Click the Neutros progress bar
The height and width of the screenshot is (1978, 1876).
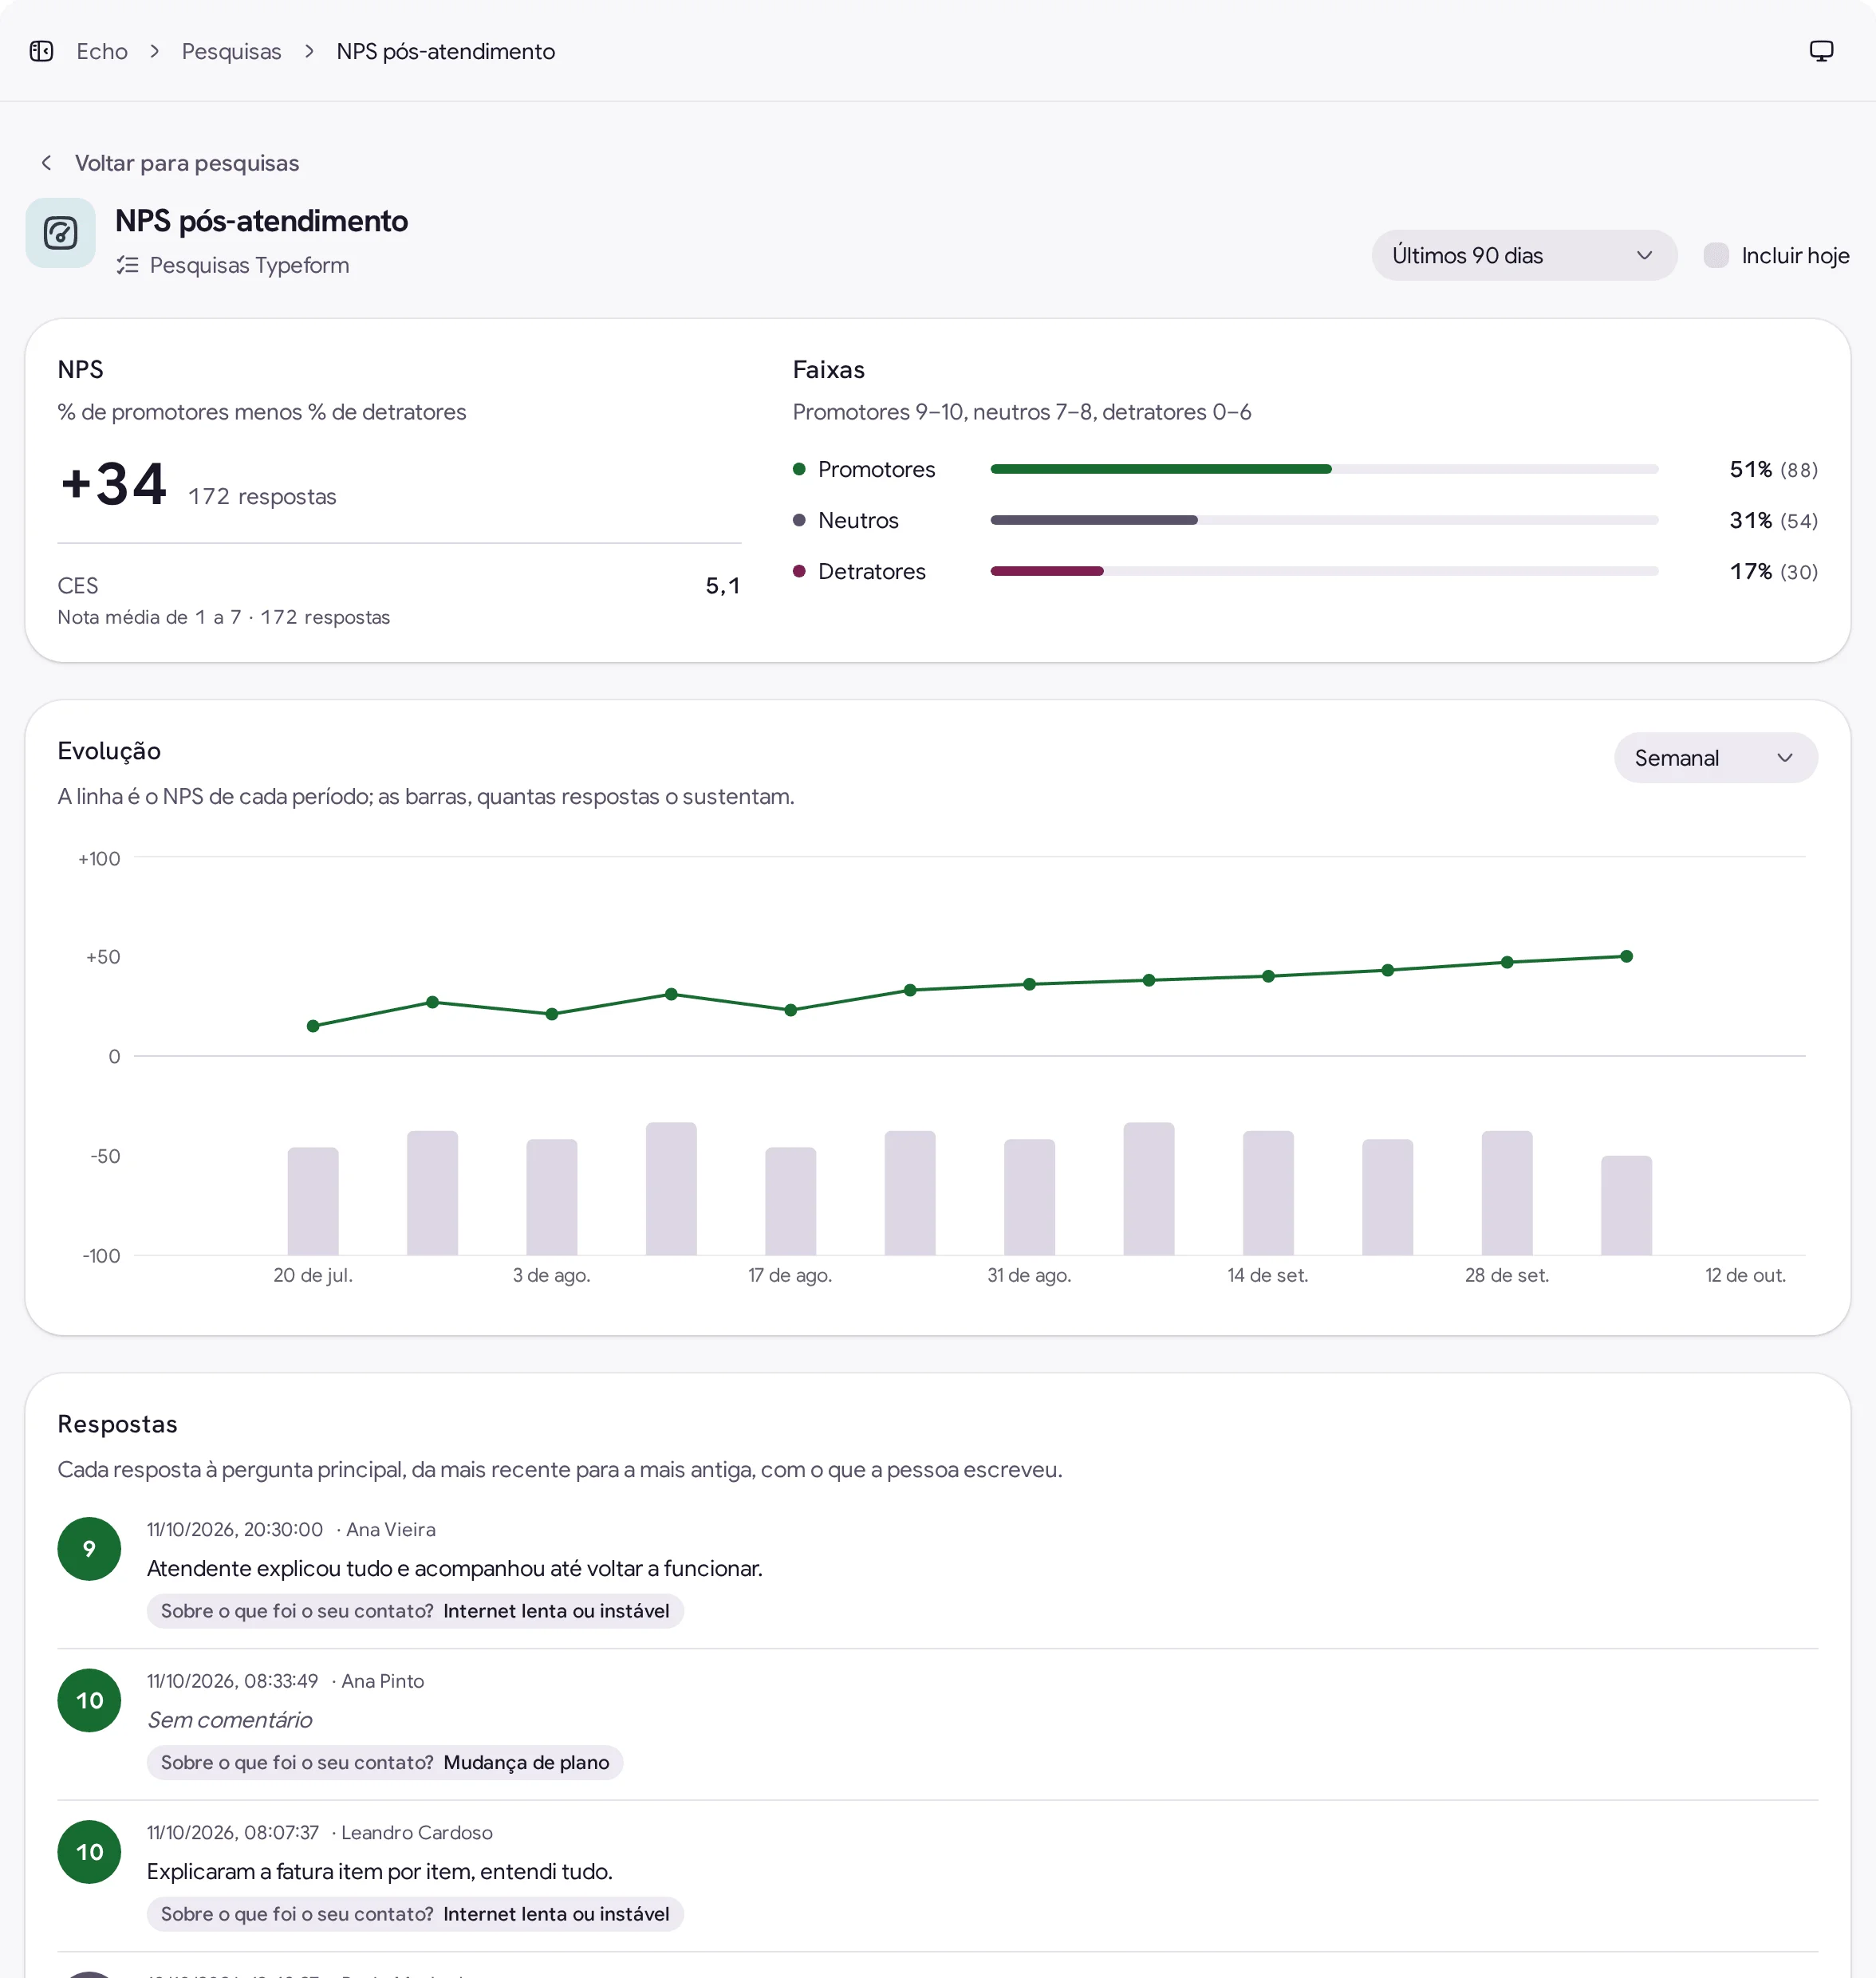pos(1324,520)
